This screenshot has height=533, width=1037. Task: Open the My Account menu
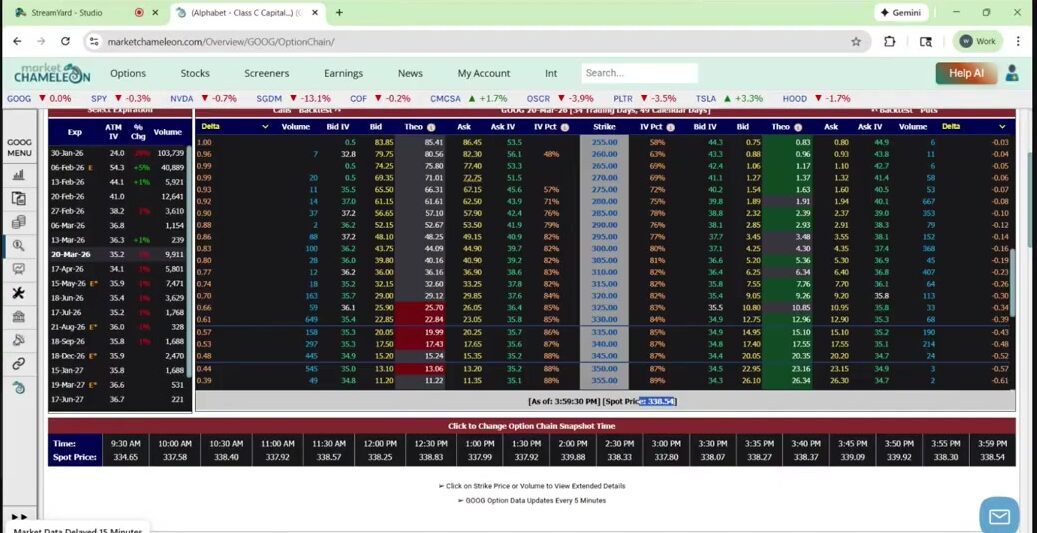483,73
